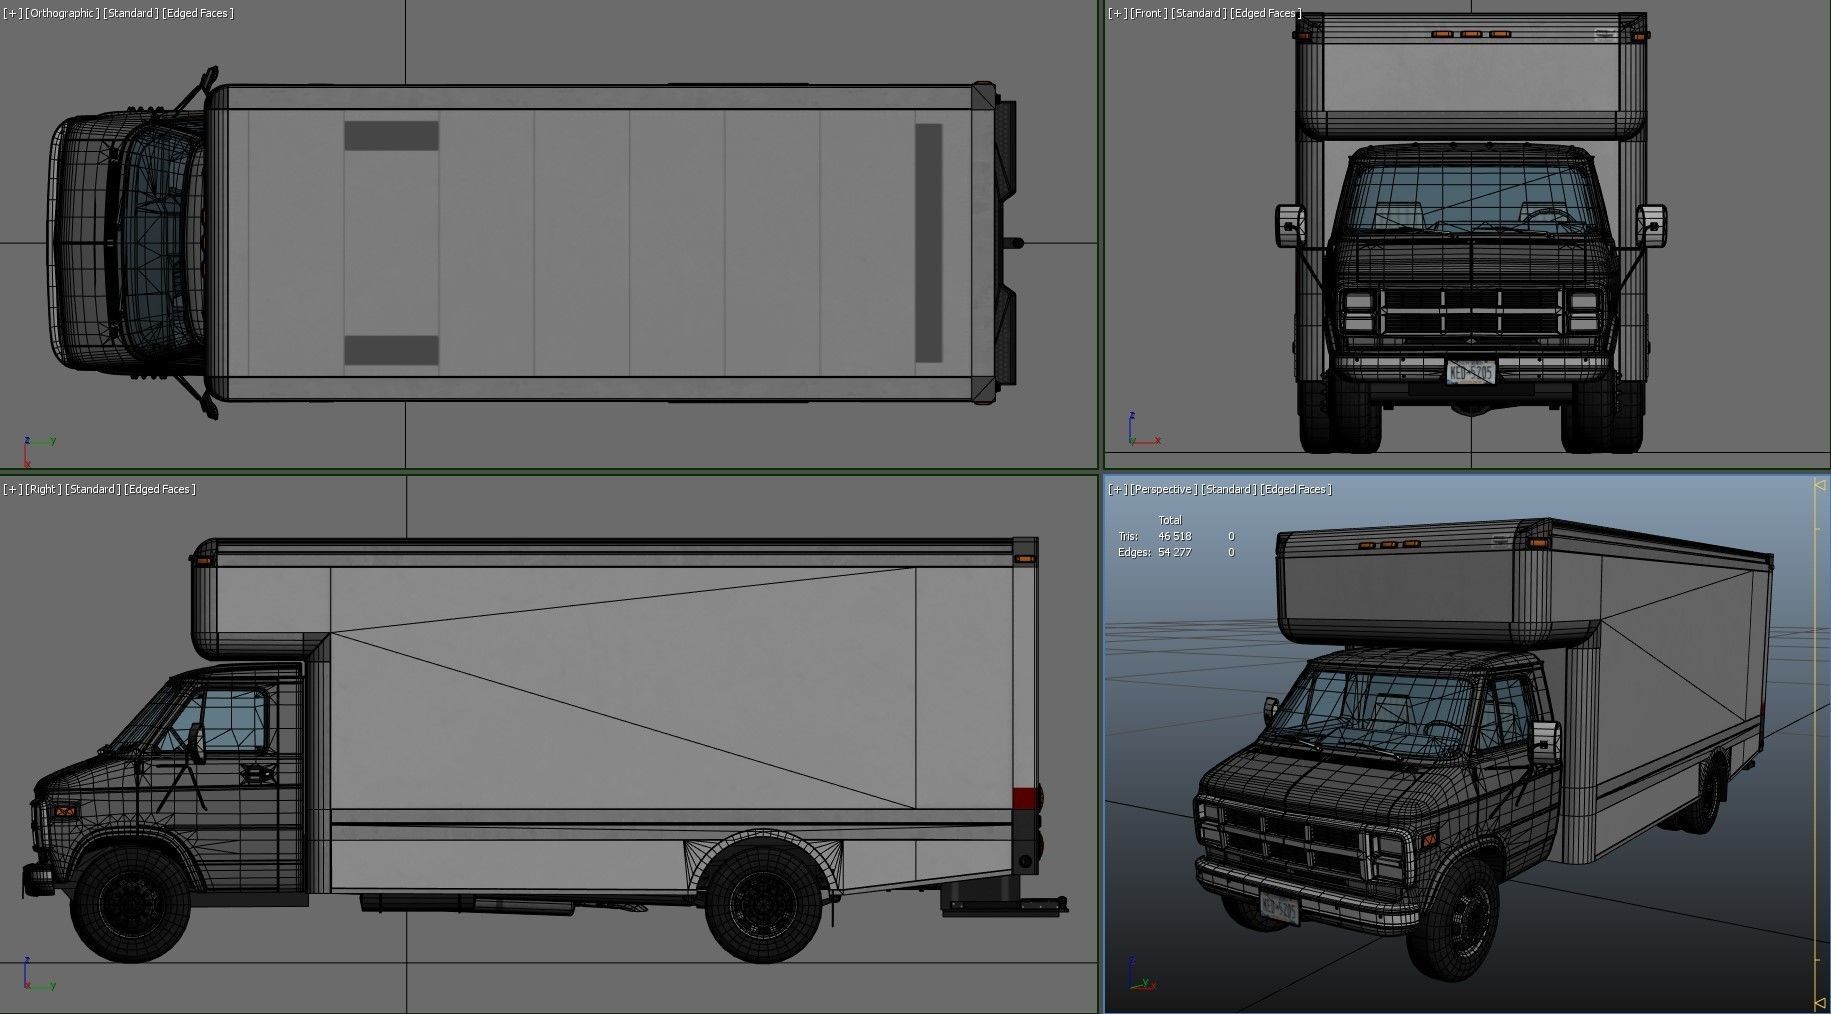Click the axis tripod in Perspective viewport
Viewport: 1831px width, 1014px height.
click(1141, 973)
